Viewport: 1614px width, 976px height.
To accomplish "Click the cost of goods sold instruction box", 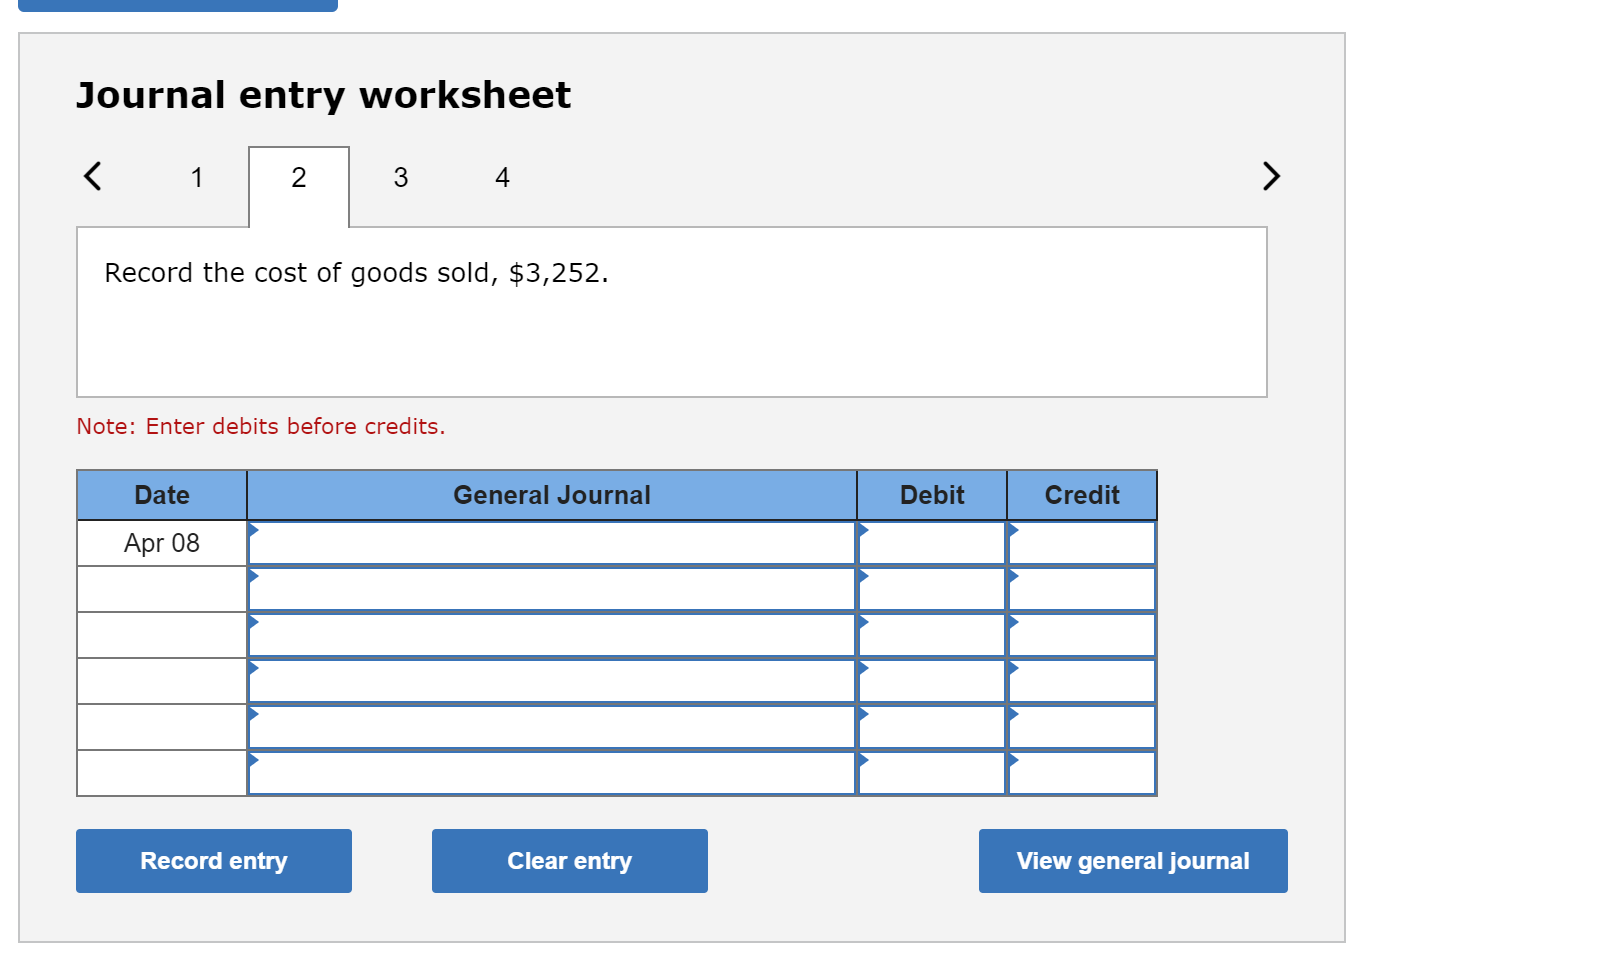I will coord(671,310).
